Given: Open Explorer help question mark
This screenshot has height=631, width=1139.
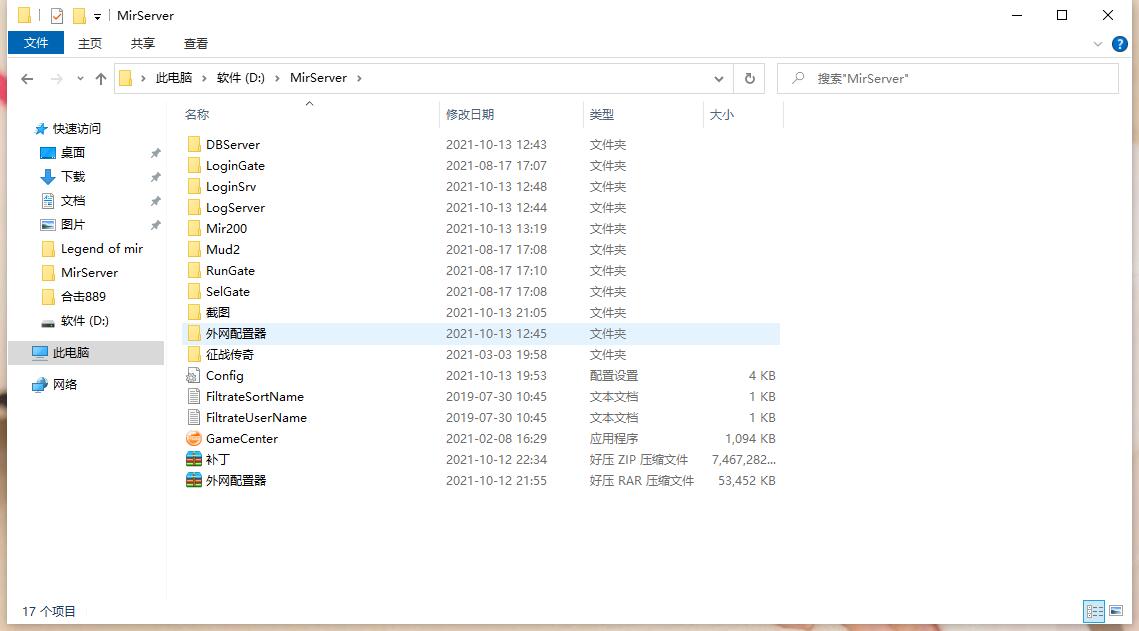Looking at the screenshot, I should (1119, 44).
